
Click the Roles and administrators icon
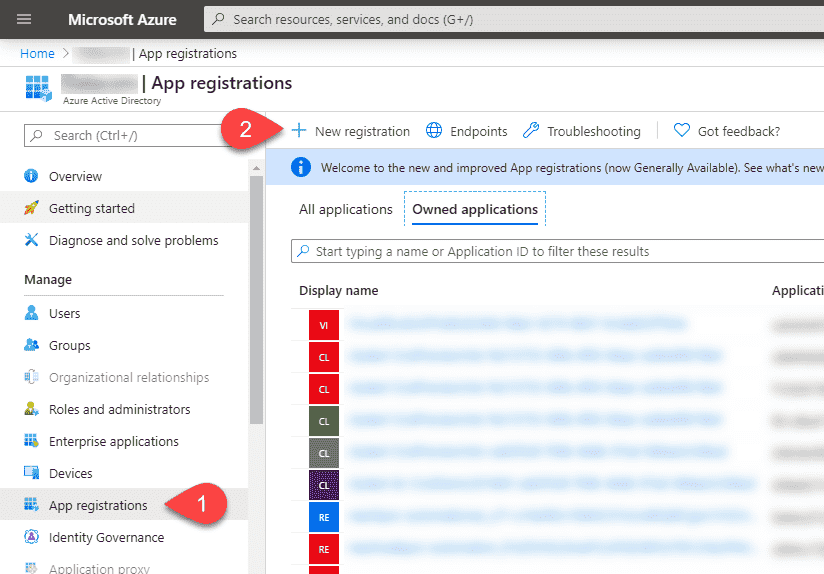(31, 408)
